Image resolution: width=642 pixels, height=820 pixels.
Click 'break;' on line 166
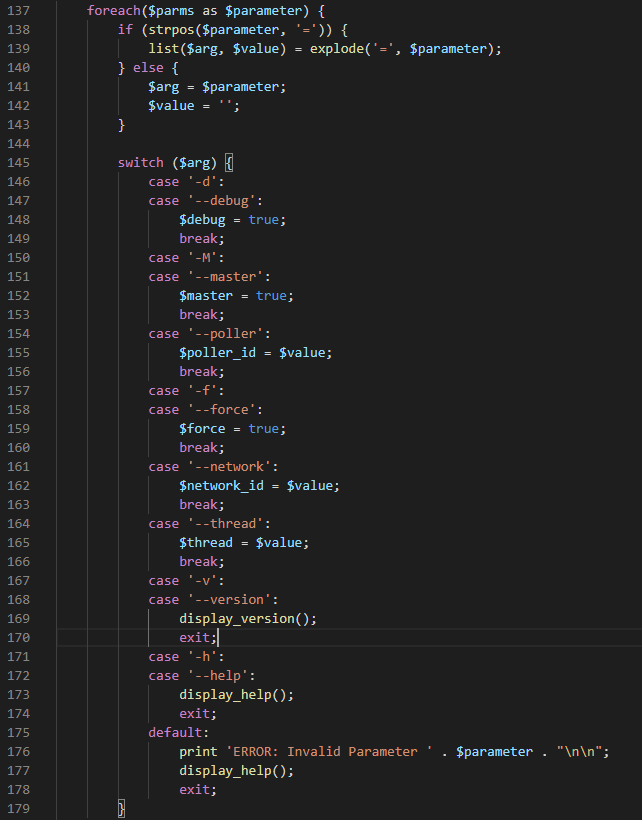coord(202,562)
